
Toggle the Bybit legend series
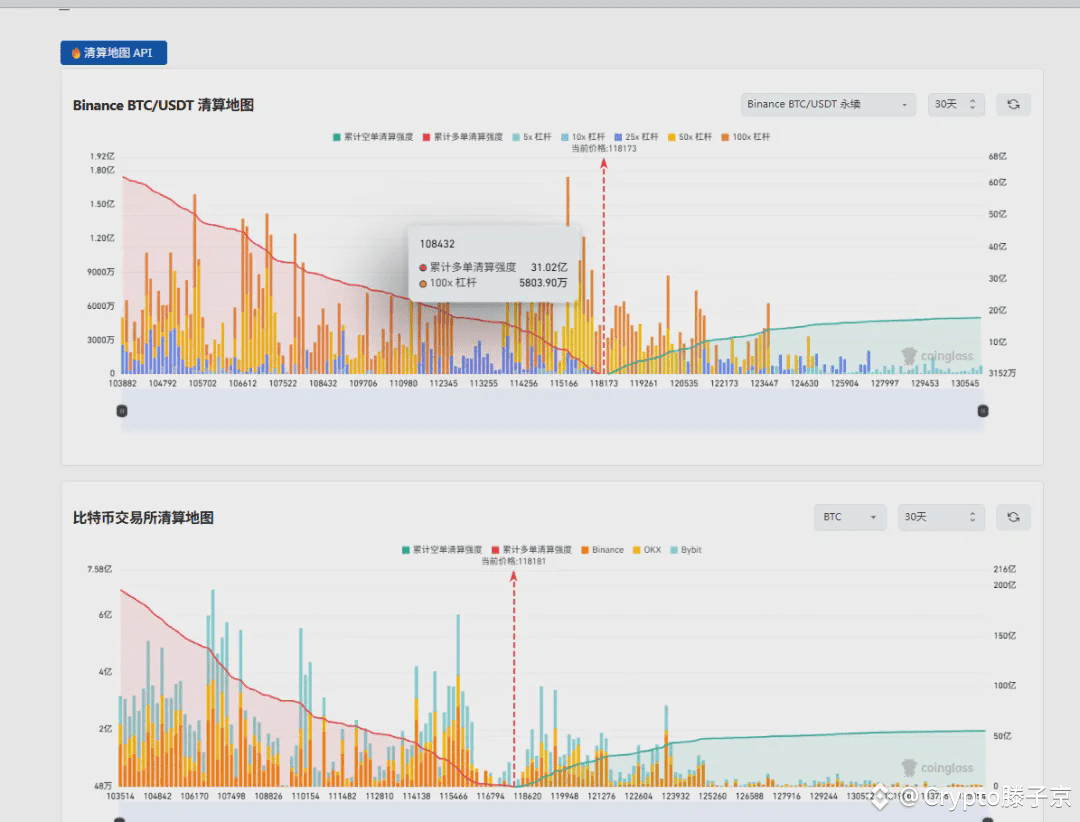686,550
